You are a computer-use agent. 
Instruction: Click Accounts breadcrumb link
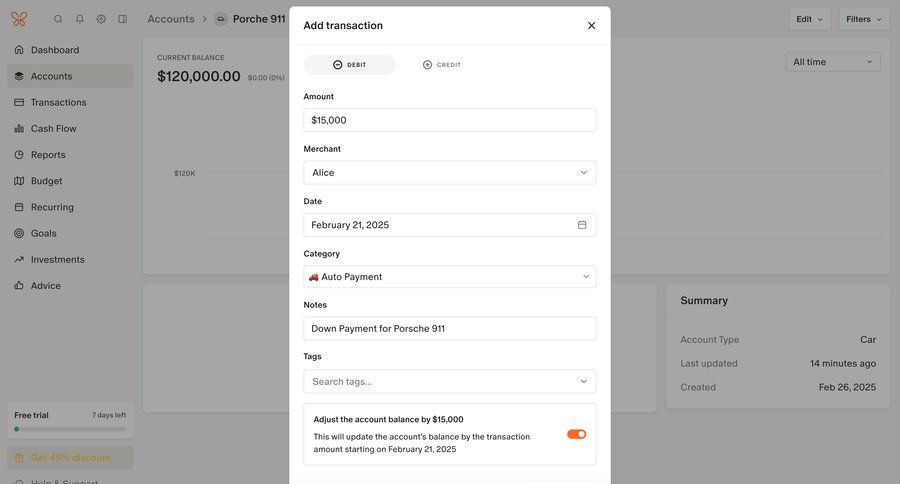click(171, 19)
